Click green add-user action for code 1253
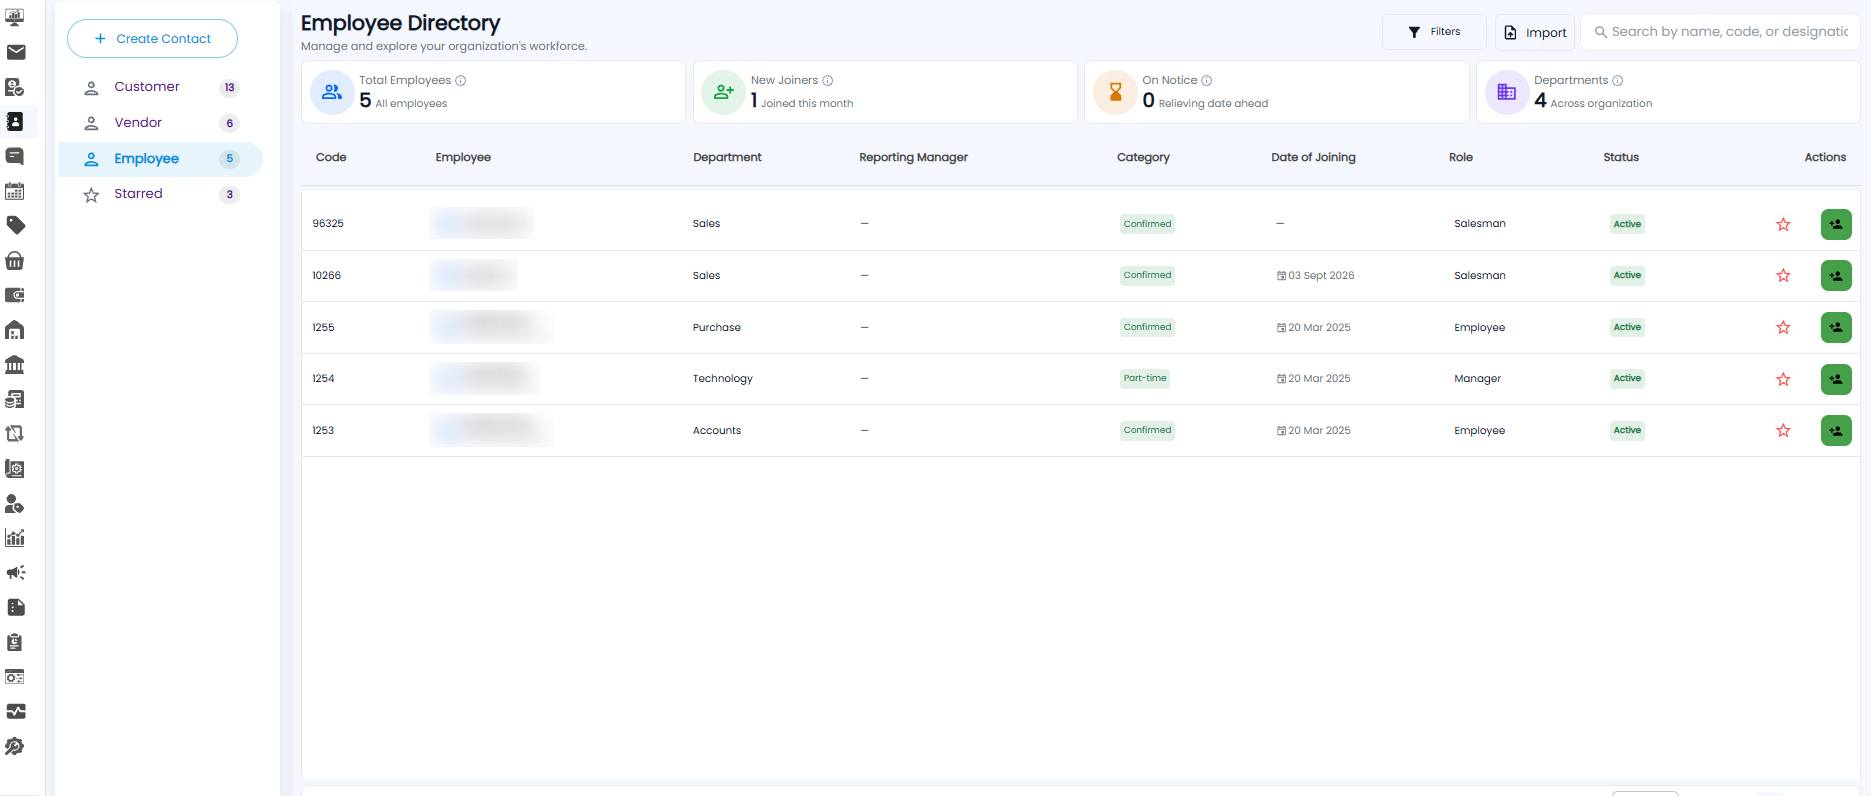The image size is (1872, 796). pos(1836,430)
